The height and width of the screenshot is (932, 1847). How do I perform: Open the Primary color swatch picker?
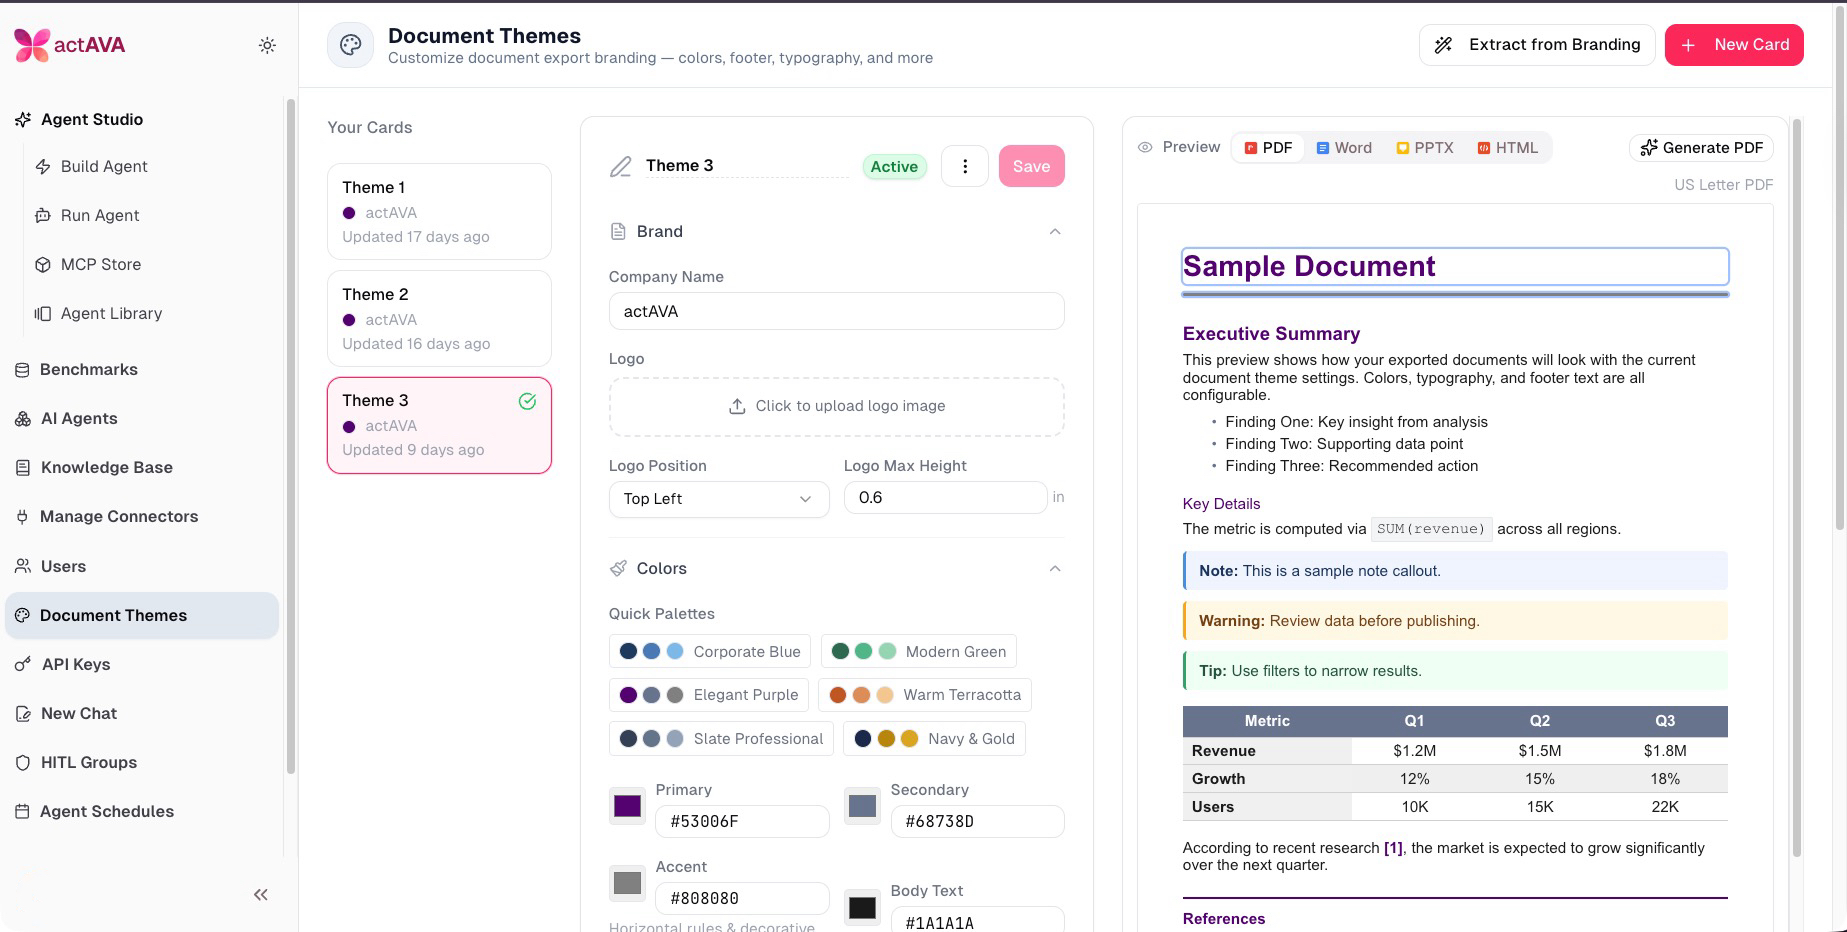pyautogui.click(x=627, y=806)
